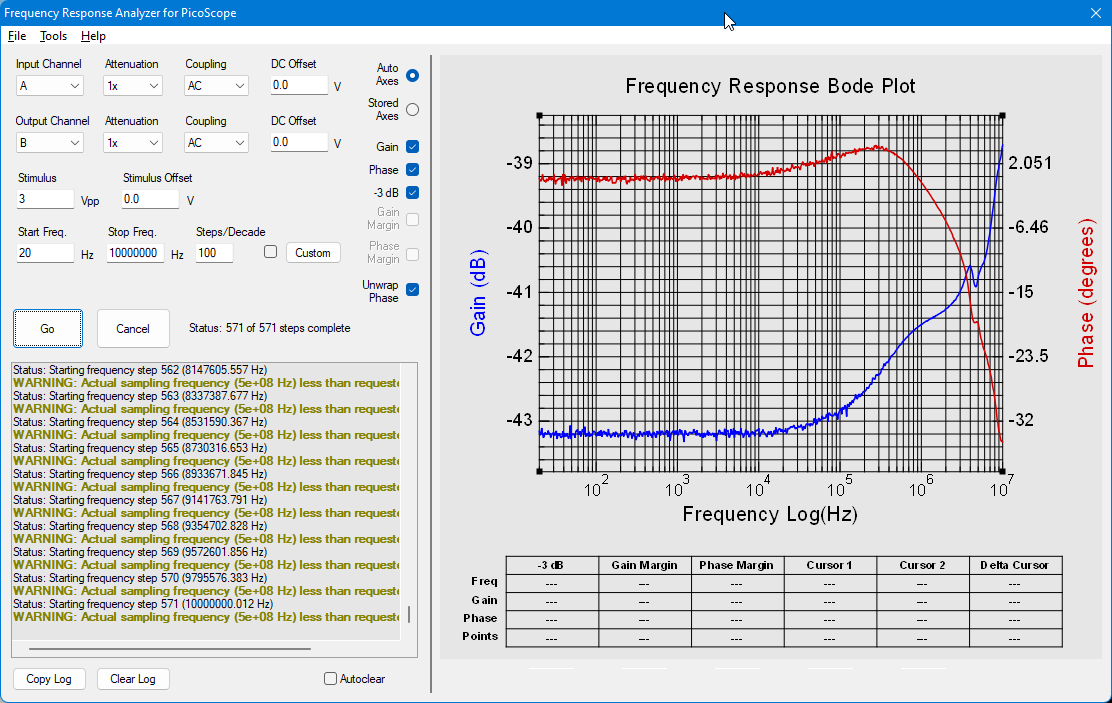Uncheck the Gain plot checkbox
The width and height of the screenshot is (1112, 703).
(412, 147)
